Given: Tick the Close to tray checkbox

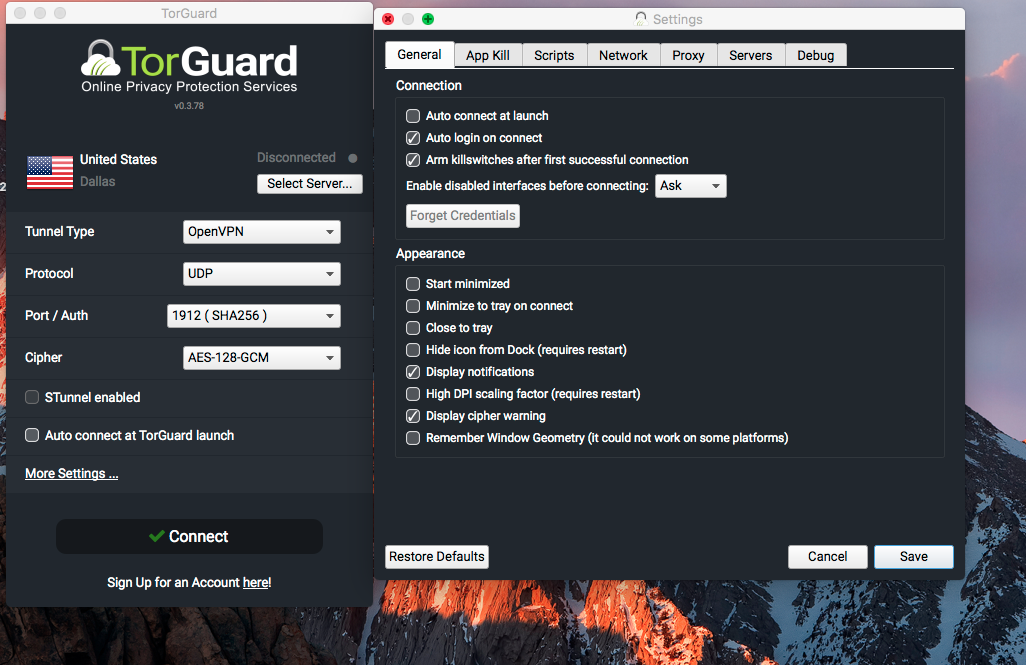Looking at the screenshot, I should pyautogui.click(x=413, y=328).
